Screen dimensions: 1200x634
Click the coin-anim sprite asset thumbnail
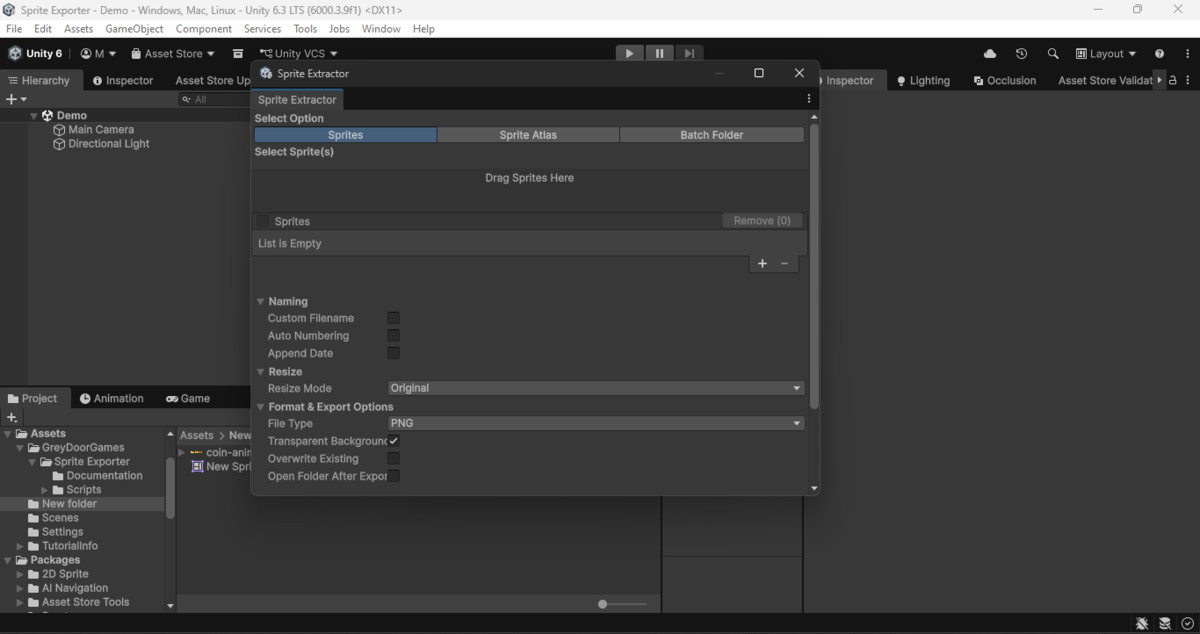click(x=196, y=453)
